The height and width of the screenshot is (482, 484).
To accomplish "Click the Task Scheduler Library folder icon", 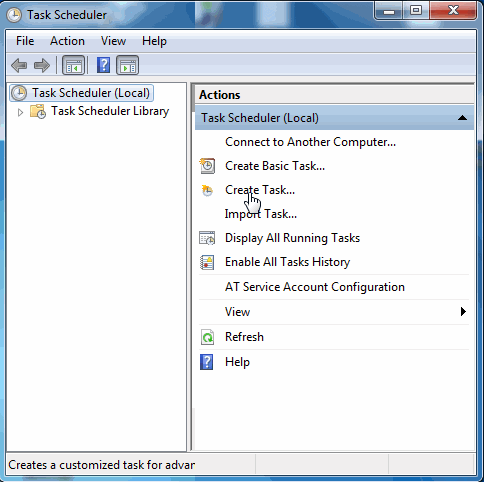I will click(x=38, y=111).
